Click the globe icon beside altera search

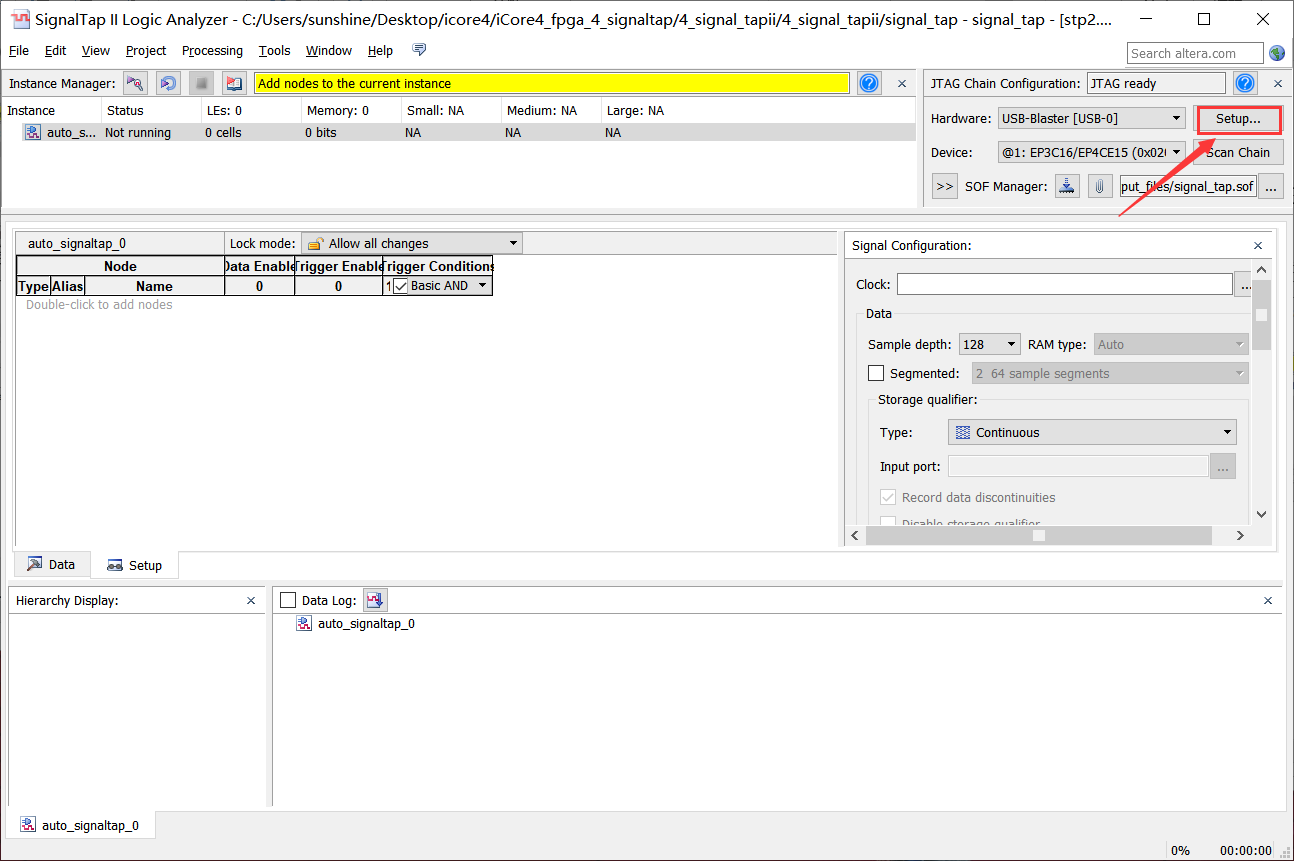pyautogui.click(x=1277, y=53)
